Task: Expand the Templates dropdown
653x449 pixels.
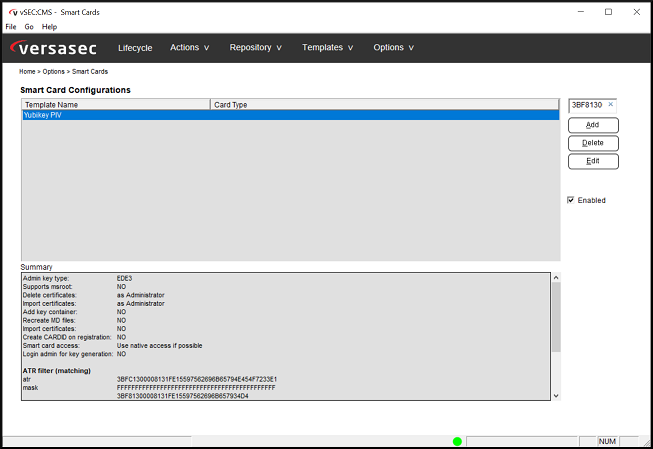Action: click(328, 47)
